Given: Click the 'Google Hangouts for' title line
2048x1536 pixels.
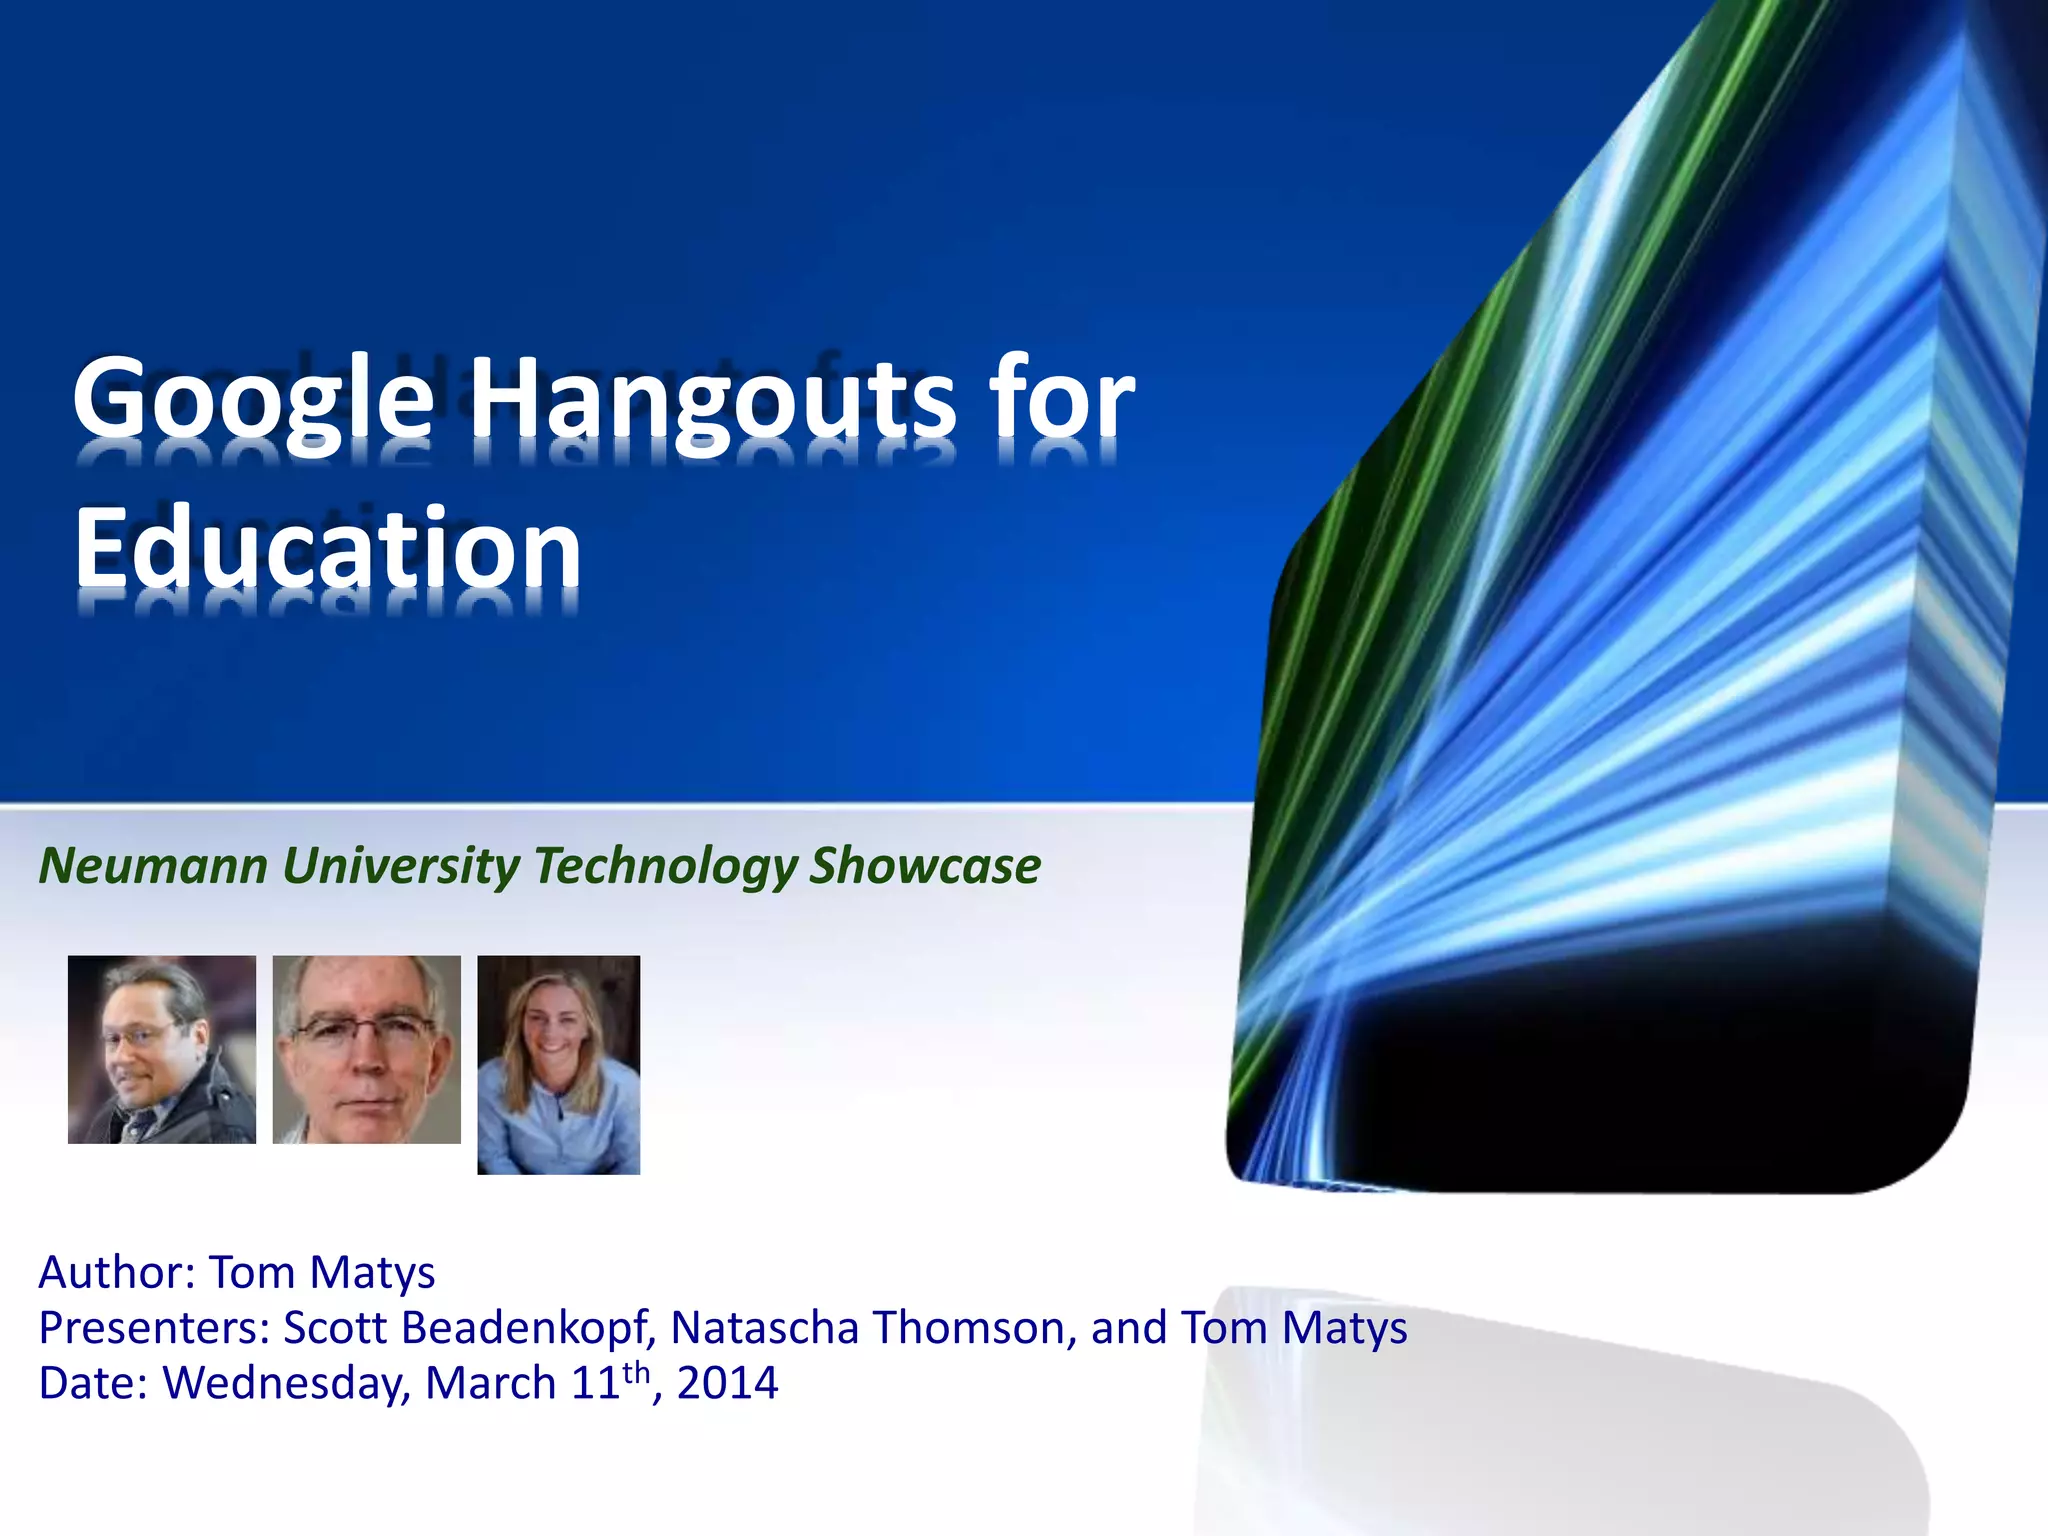Looking at the screenshot, I should [603, 400].
